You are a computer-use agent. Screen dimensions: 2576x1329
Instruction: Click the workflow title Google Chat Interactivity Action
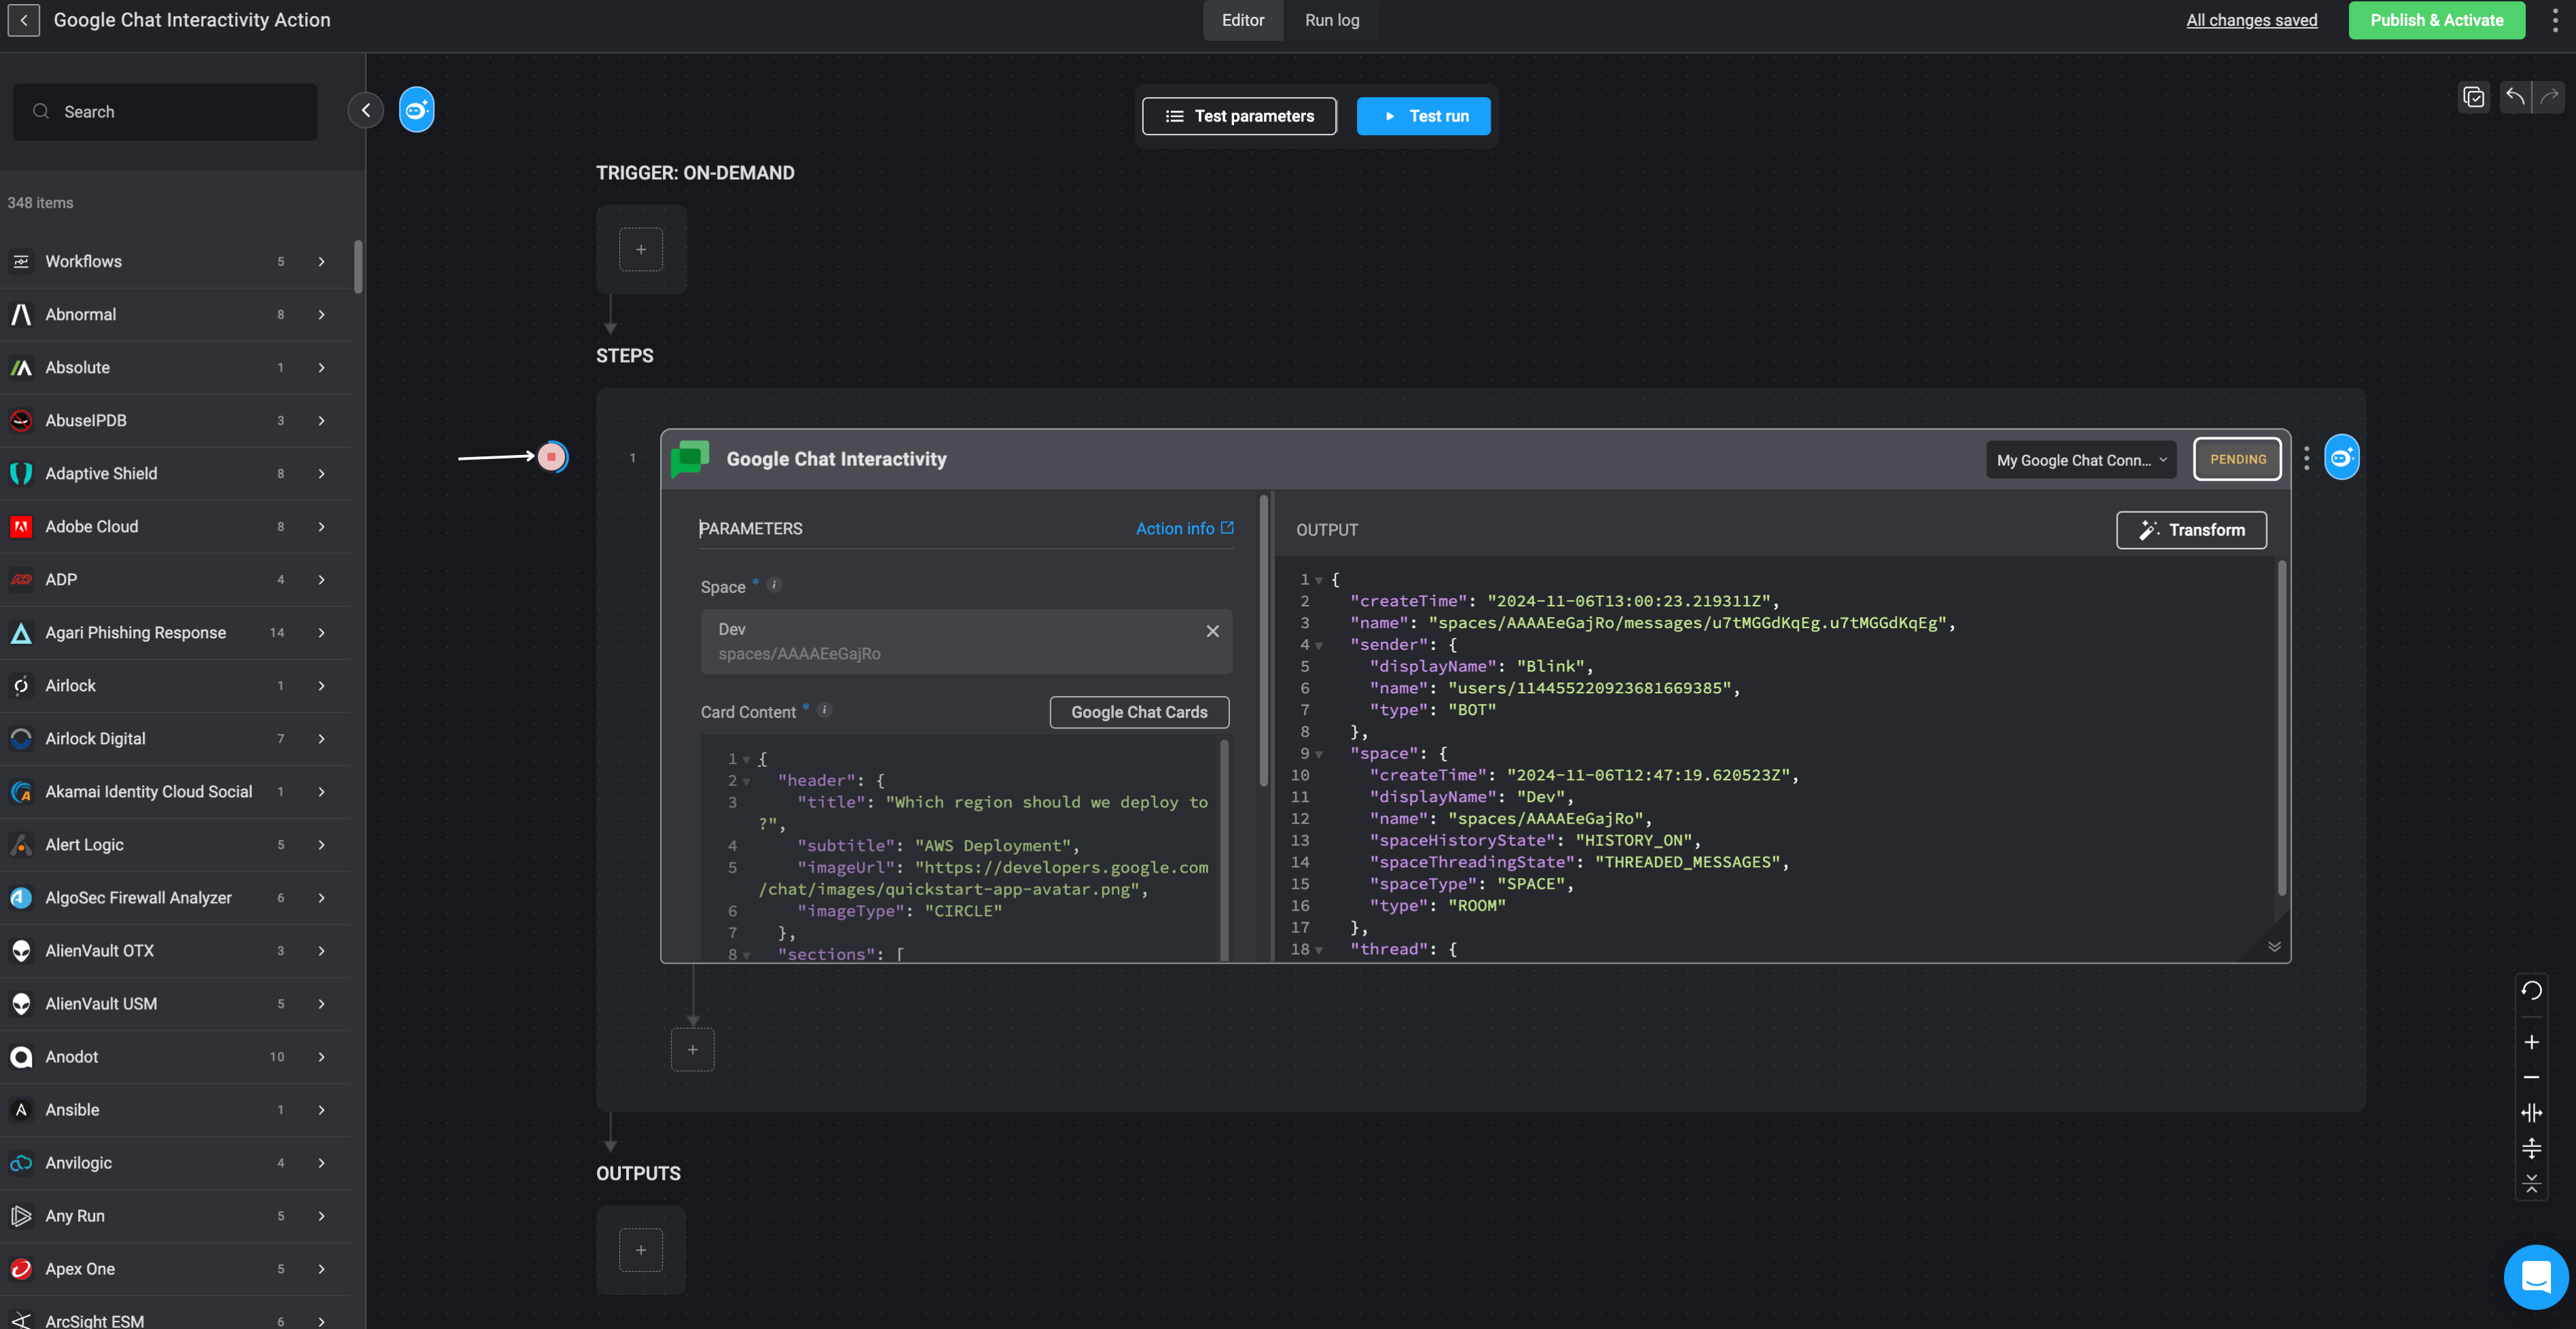pyautogui.click(x=192, y=20)
